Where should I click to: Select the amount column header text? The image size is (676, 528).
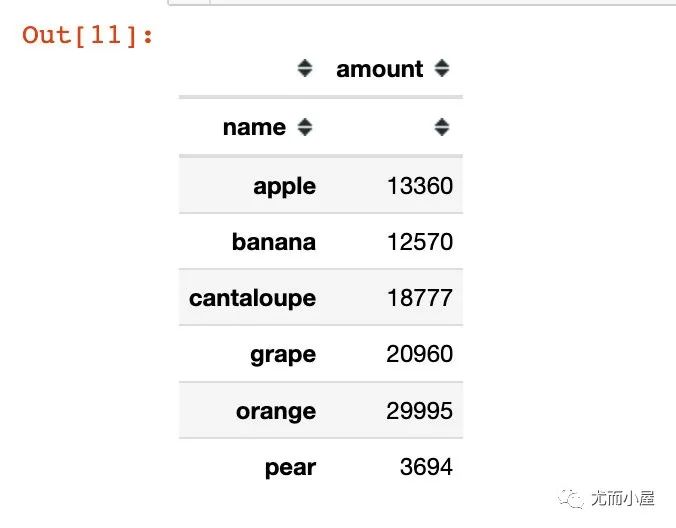coord(379,69)
